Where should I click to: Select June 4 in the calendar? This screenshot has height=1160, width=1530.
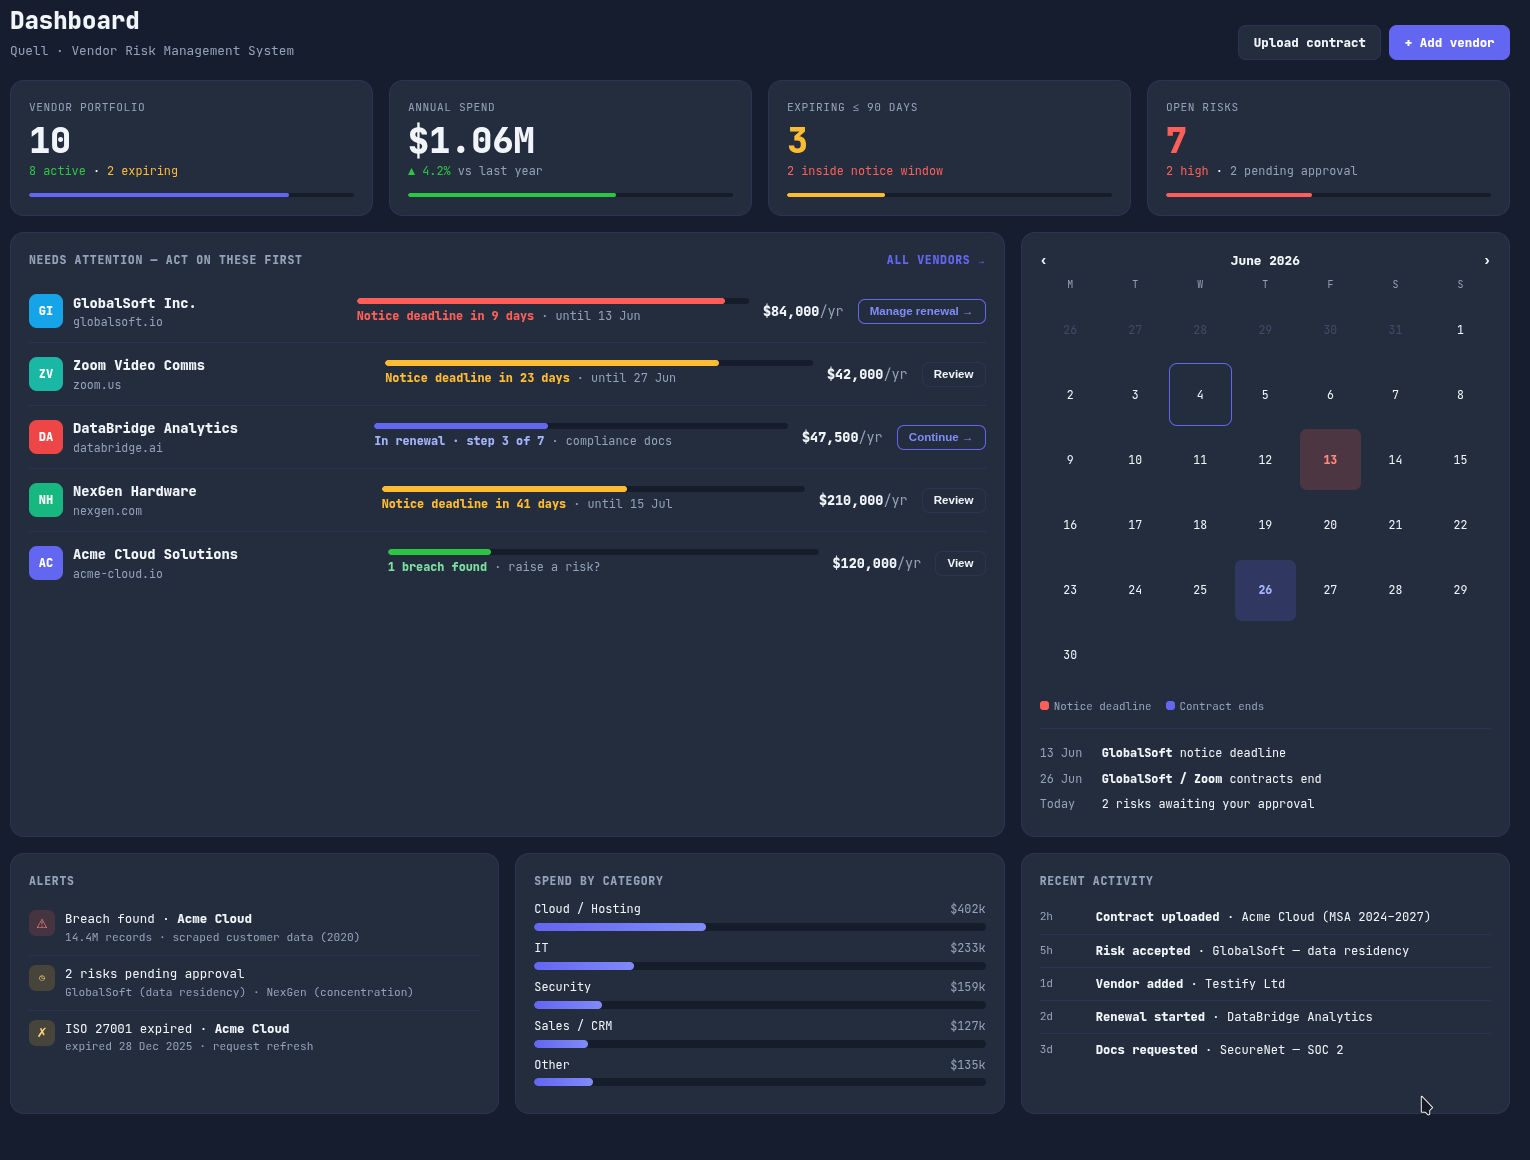(1200, 394)
